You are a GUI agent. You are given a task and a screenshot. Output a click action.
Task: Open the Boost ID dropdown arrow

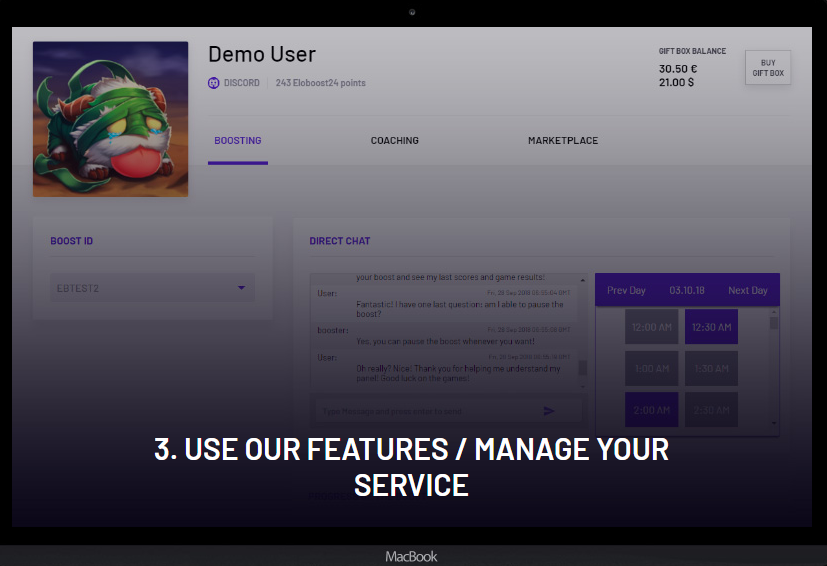pyautogui.click(x=242, y=287)
